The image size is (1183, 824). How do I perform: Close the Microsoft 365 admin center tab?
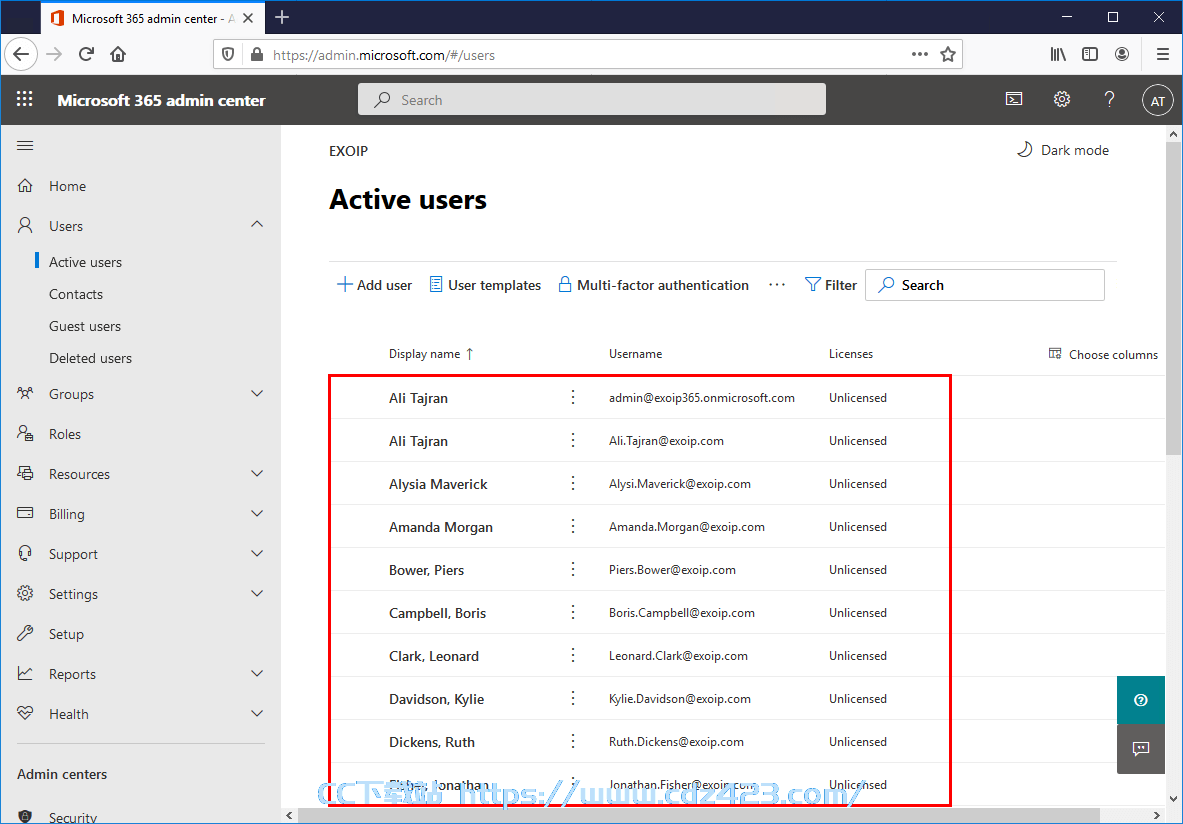pyautogui.click(x=247, y=18)
